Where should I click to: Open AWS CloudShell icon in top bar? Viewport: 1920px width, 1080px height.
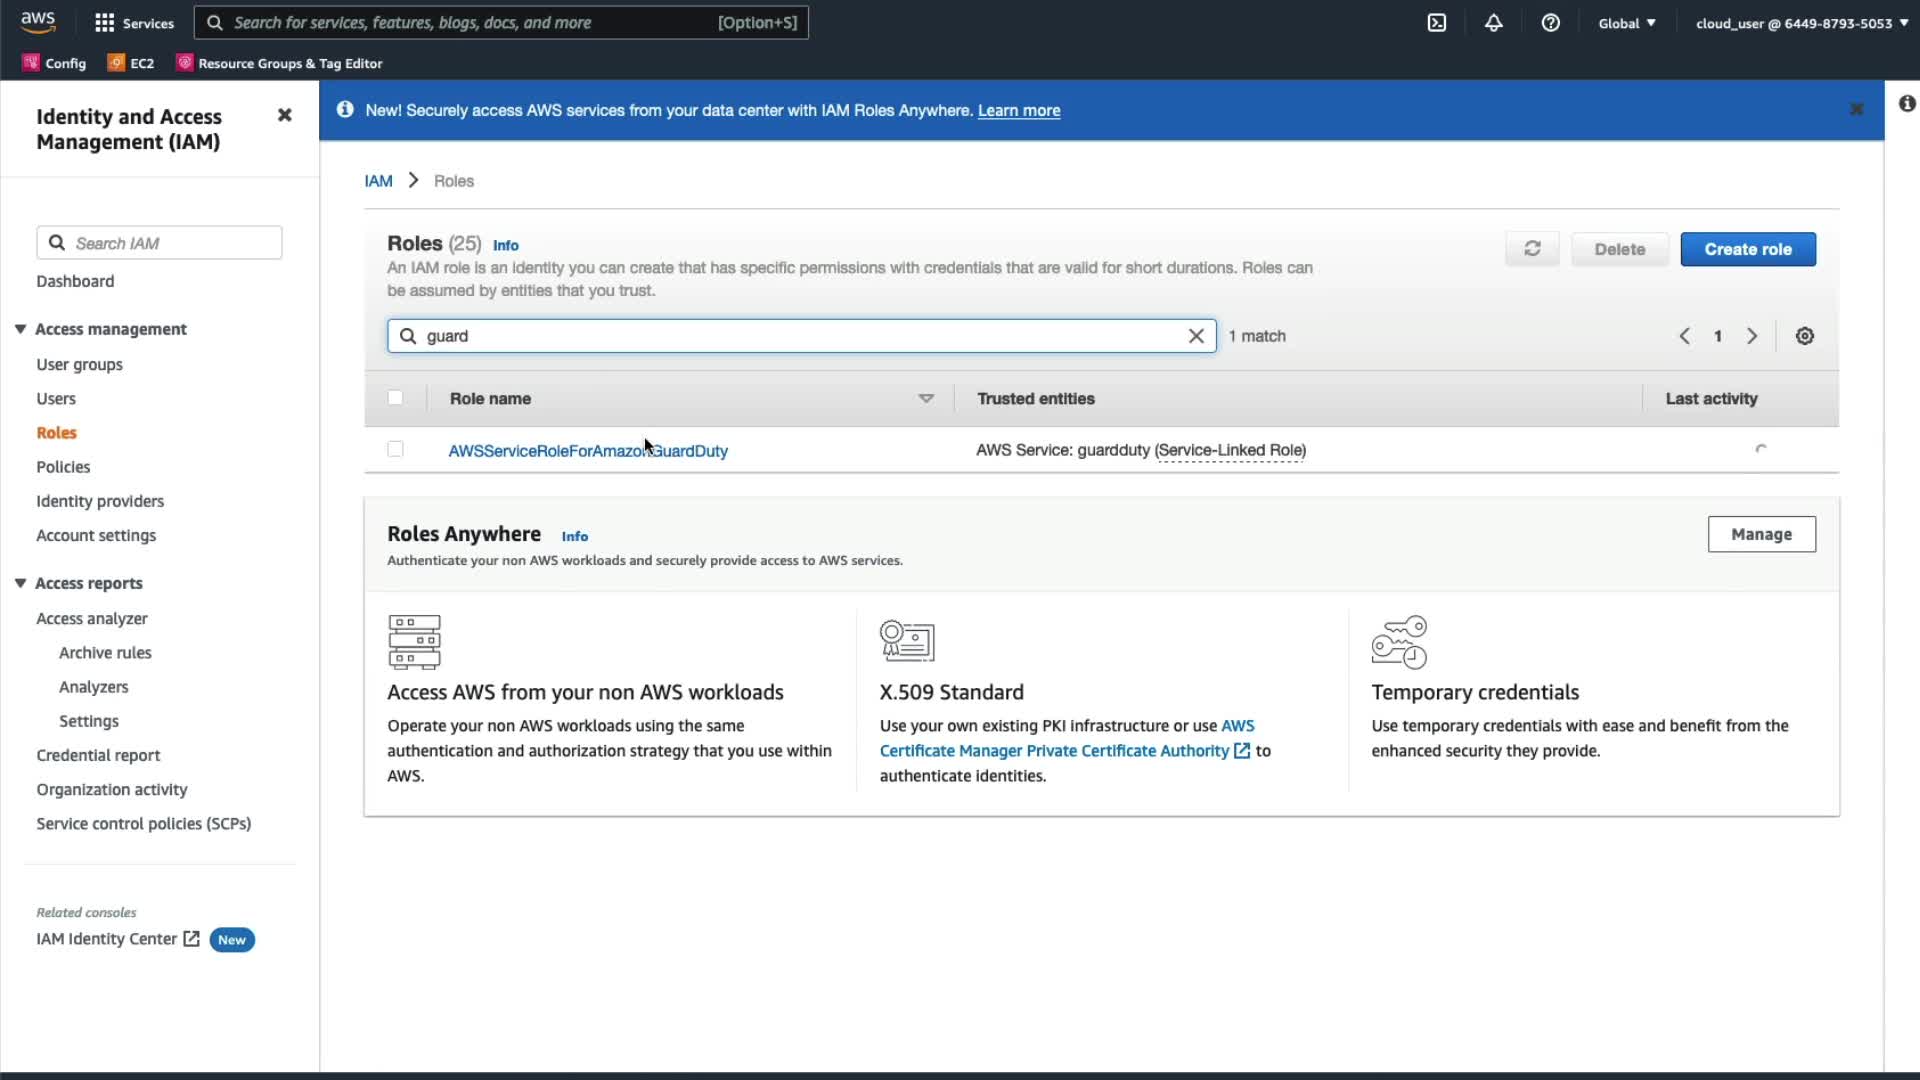[1436, 23]
